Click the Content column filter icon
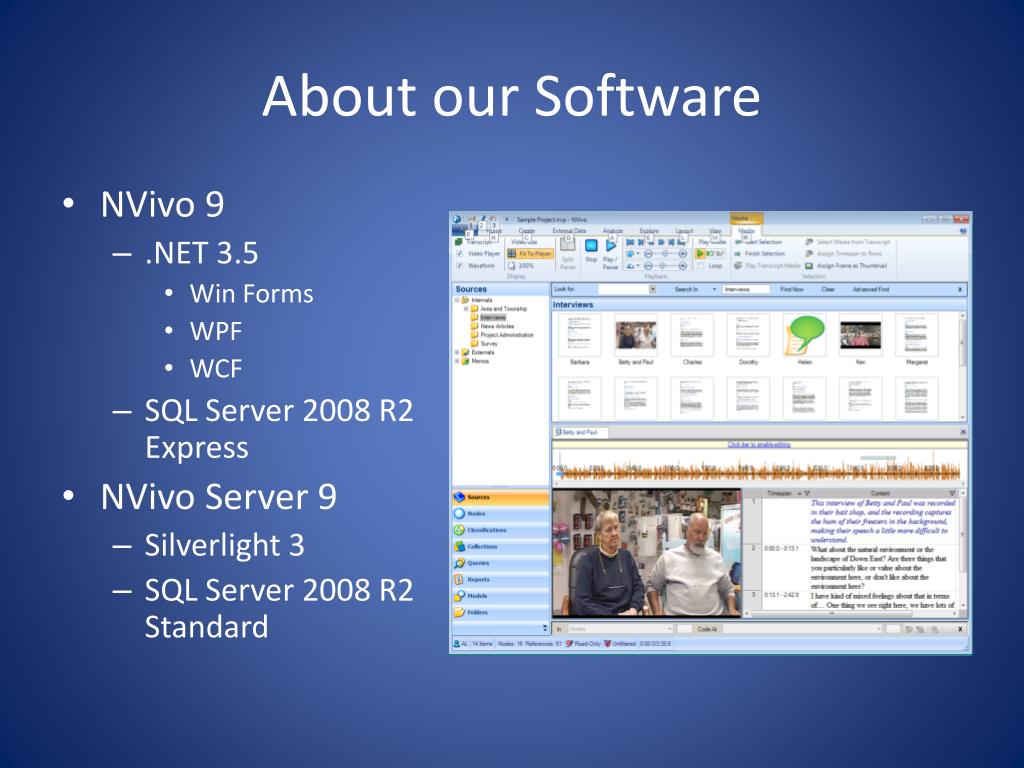The image size is (1024, 768). click(x=952, y=493)
